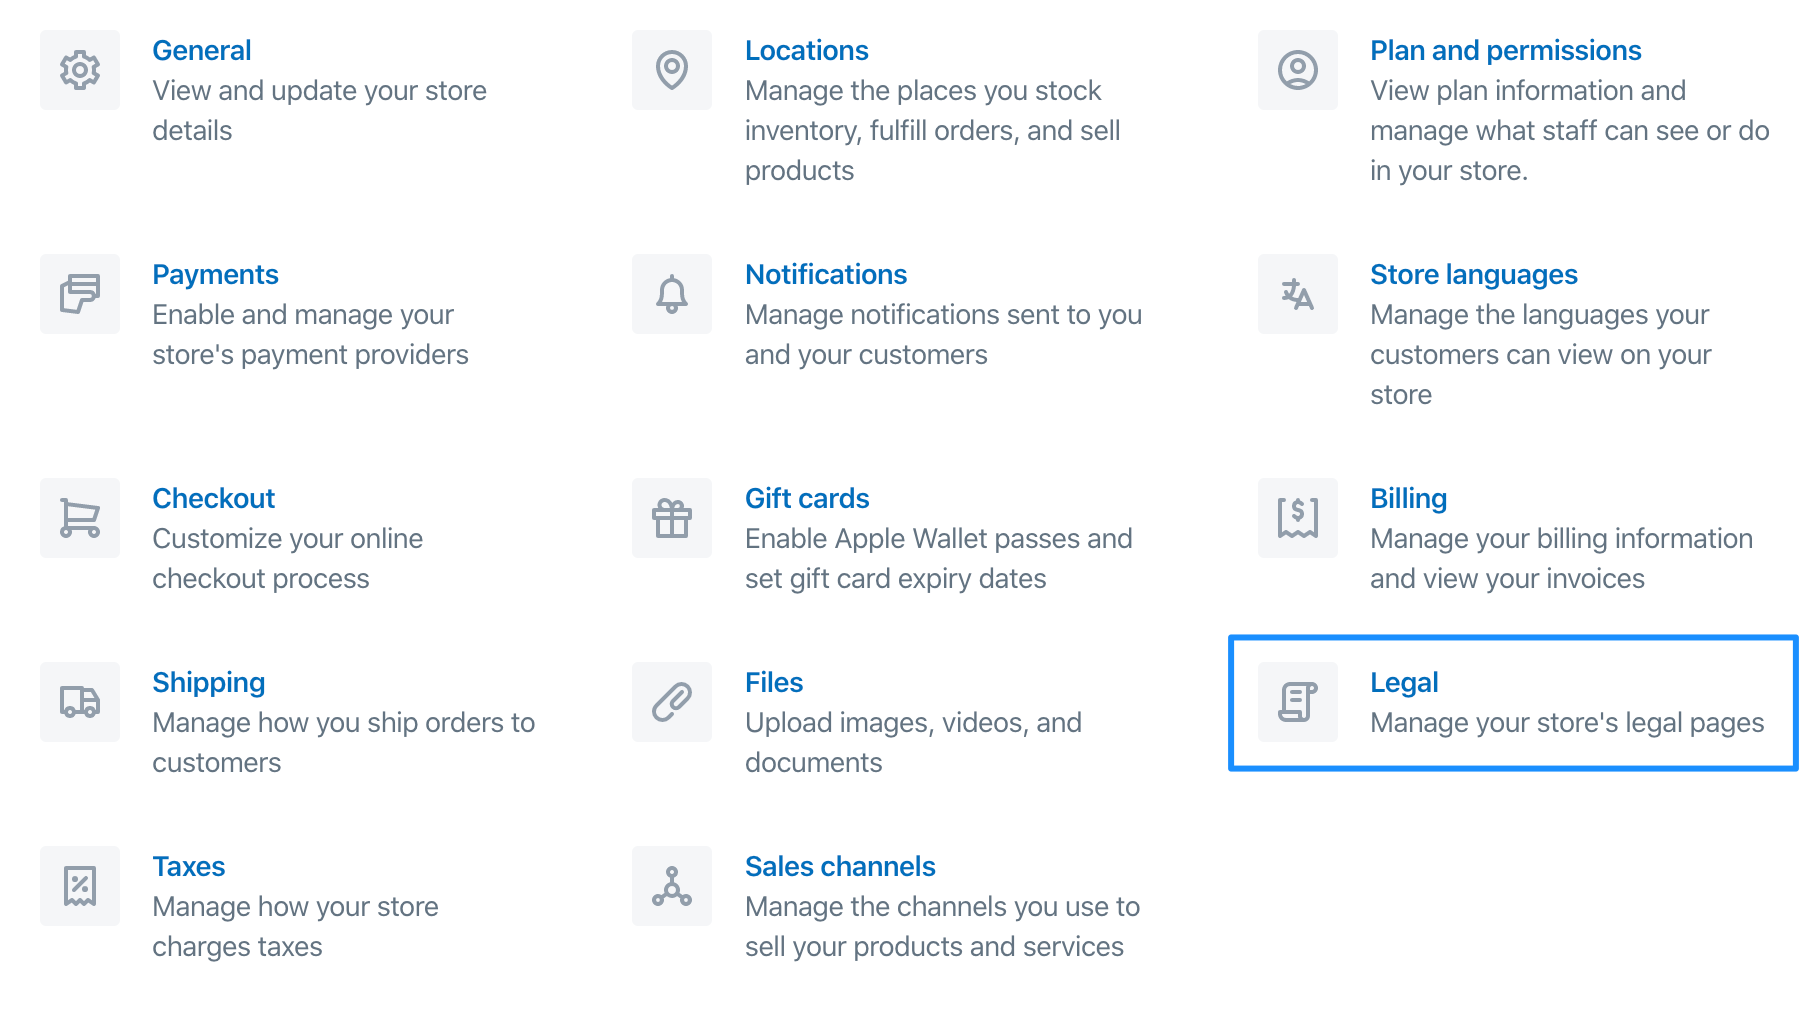Open the Payments settings link
1818x1014 pixels.
(215, 274)
